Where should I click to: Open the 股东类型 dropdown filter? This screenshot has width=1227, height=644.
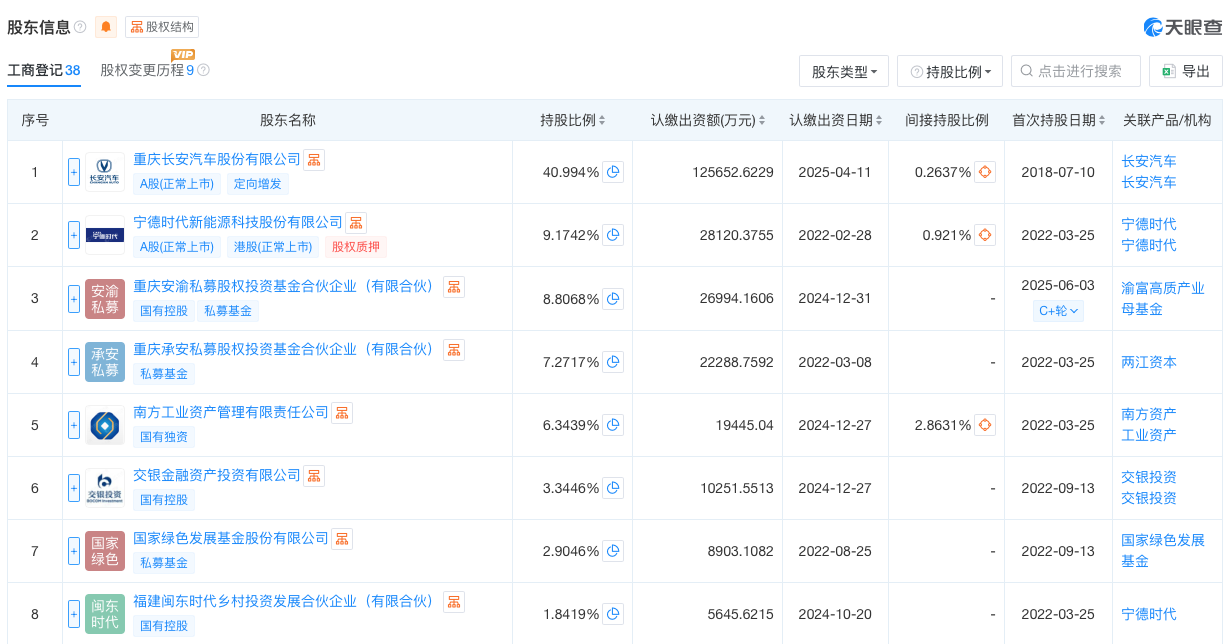[844, 71]
